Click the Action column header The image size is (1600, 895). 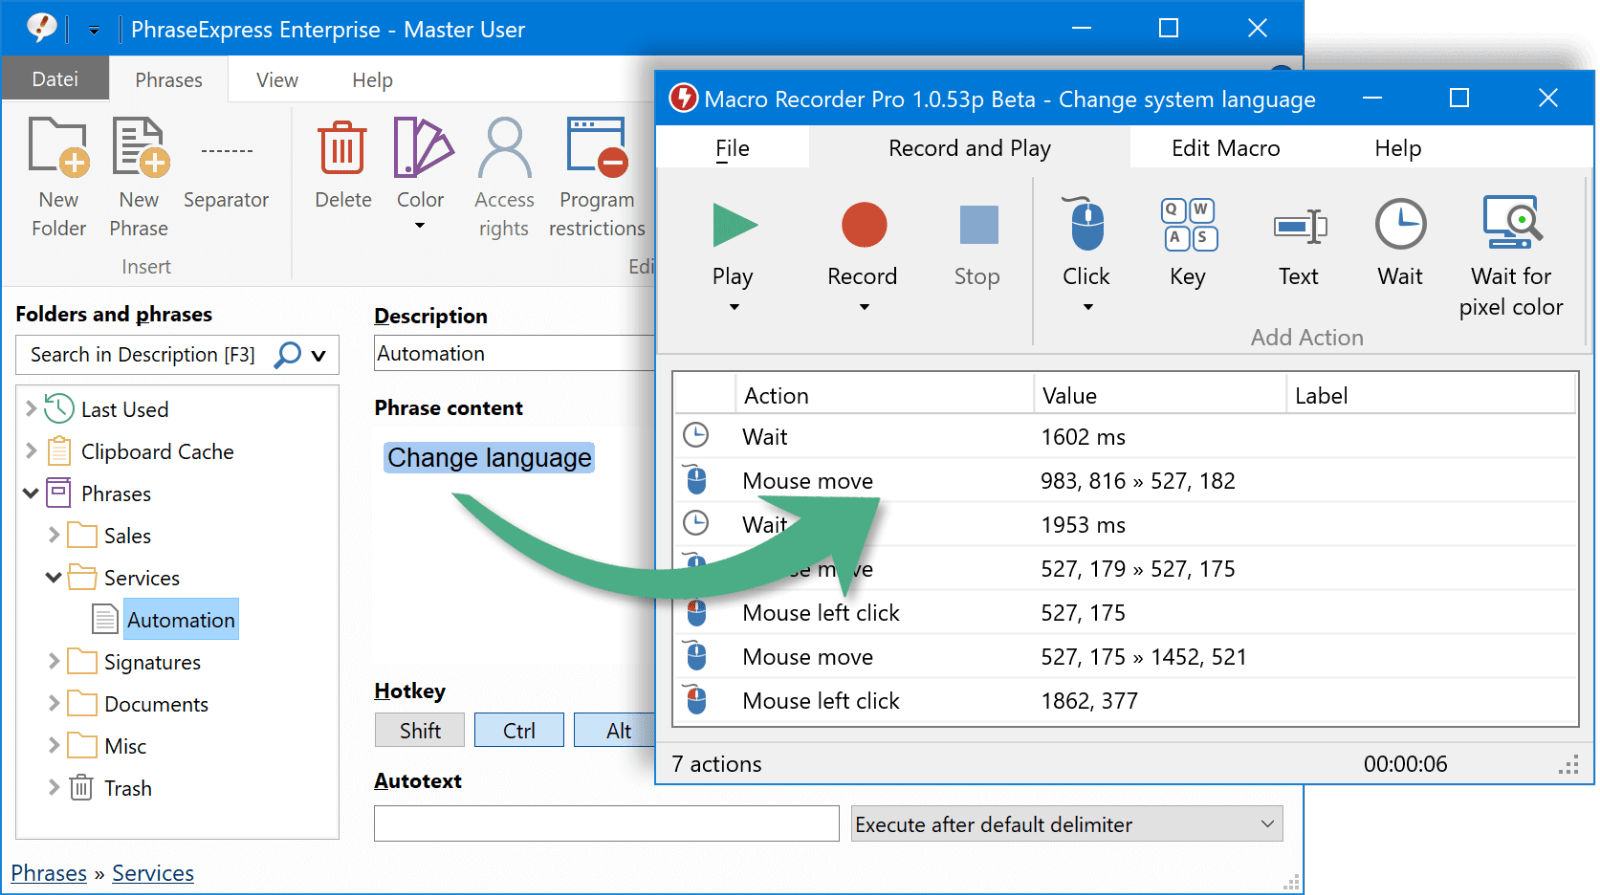click(x=885, y=395)
